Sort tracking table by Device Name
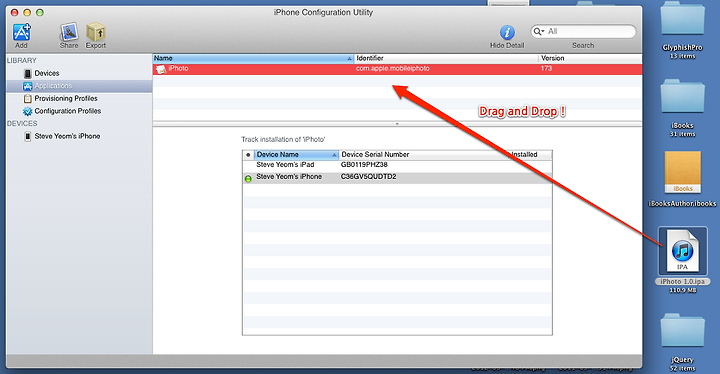This screenshot has width=720, height=374. [x=296, y=155]
